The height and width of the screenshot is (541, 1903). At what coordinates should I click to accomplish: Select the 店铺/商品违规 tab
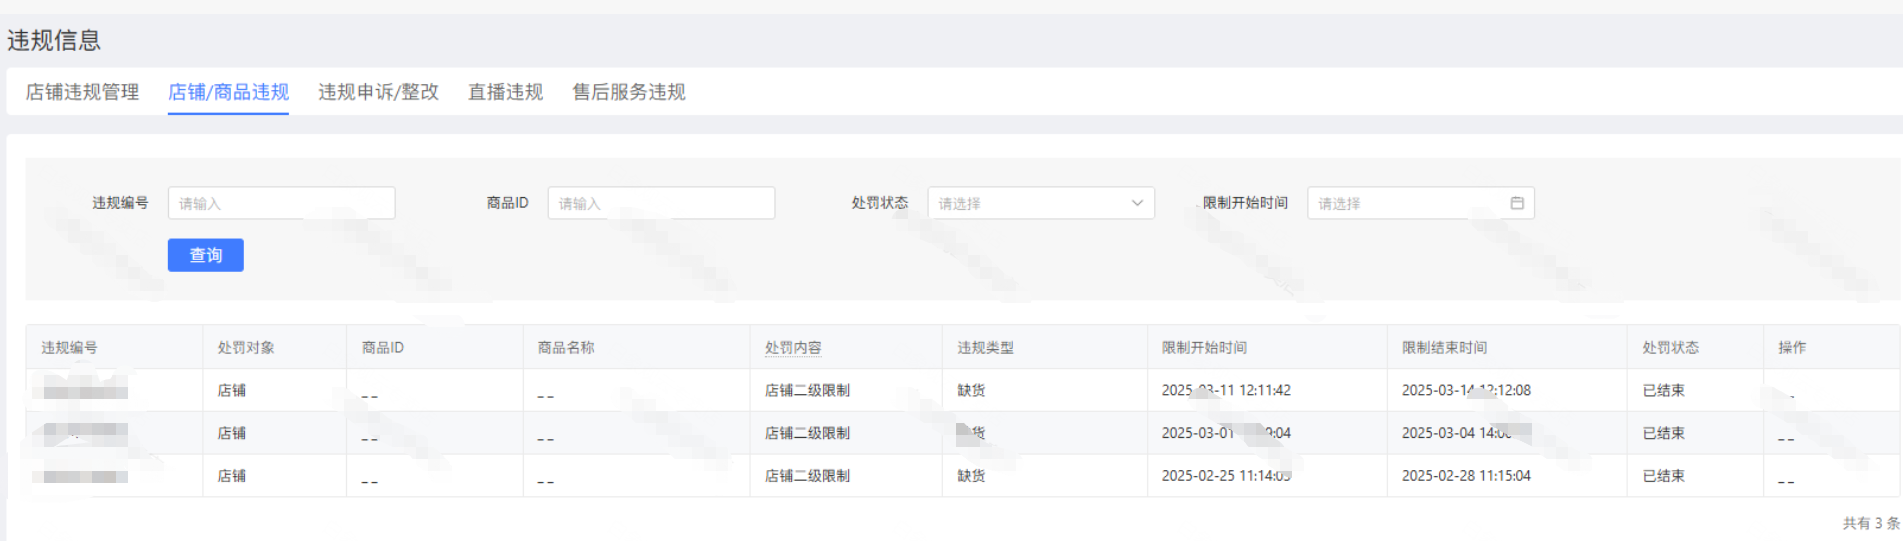pyautogui.click(x=228, y=92)
